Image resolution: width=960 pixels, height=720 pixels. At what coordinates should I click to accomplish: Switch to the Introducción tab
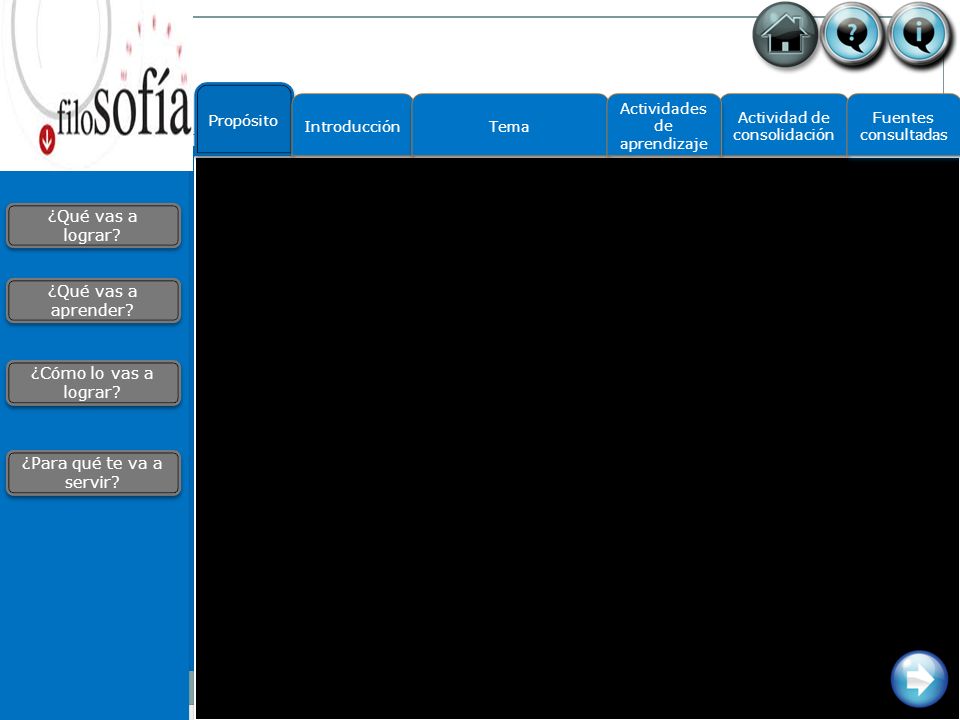[x=352, y=126]
